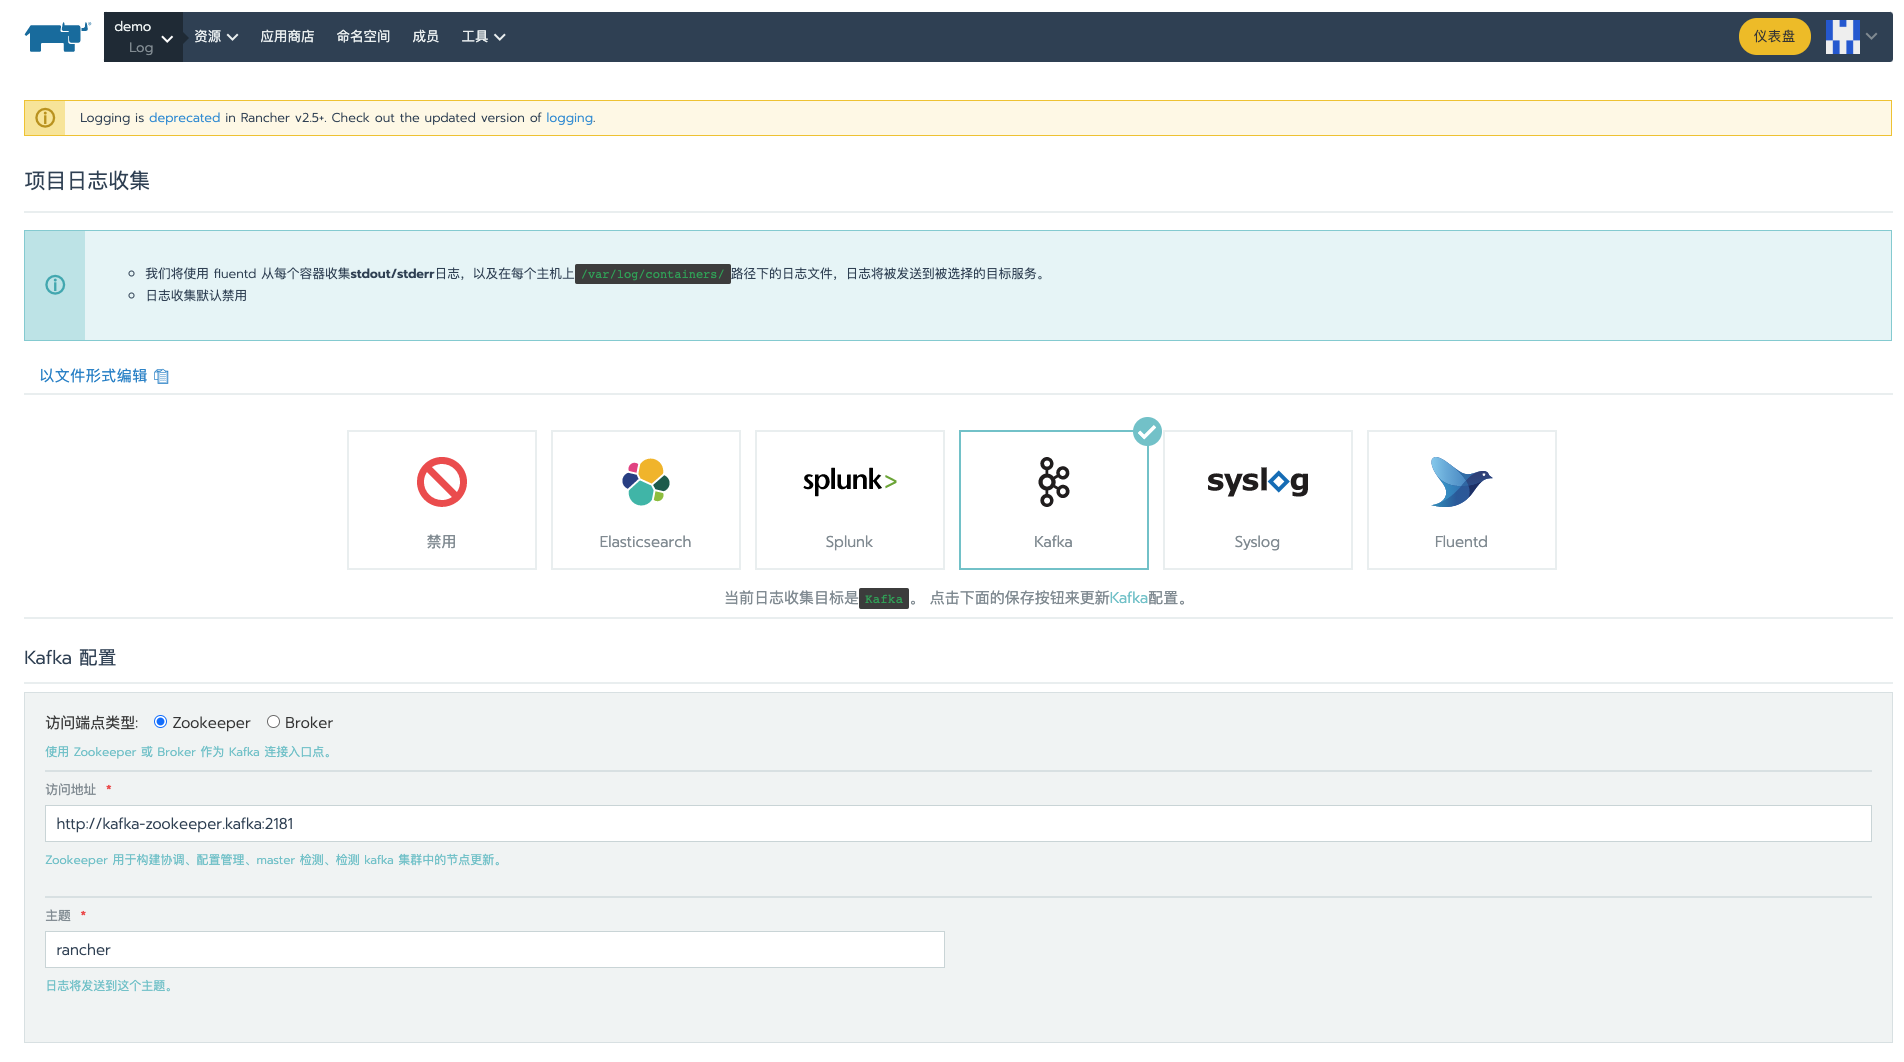Click the Rancher cow logo
Viewport: 1904px width, 1062px height.
57,37
